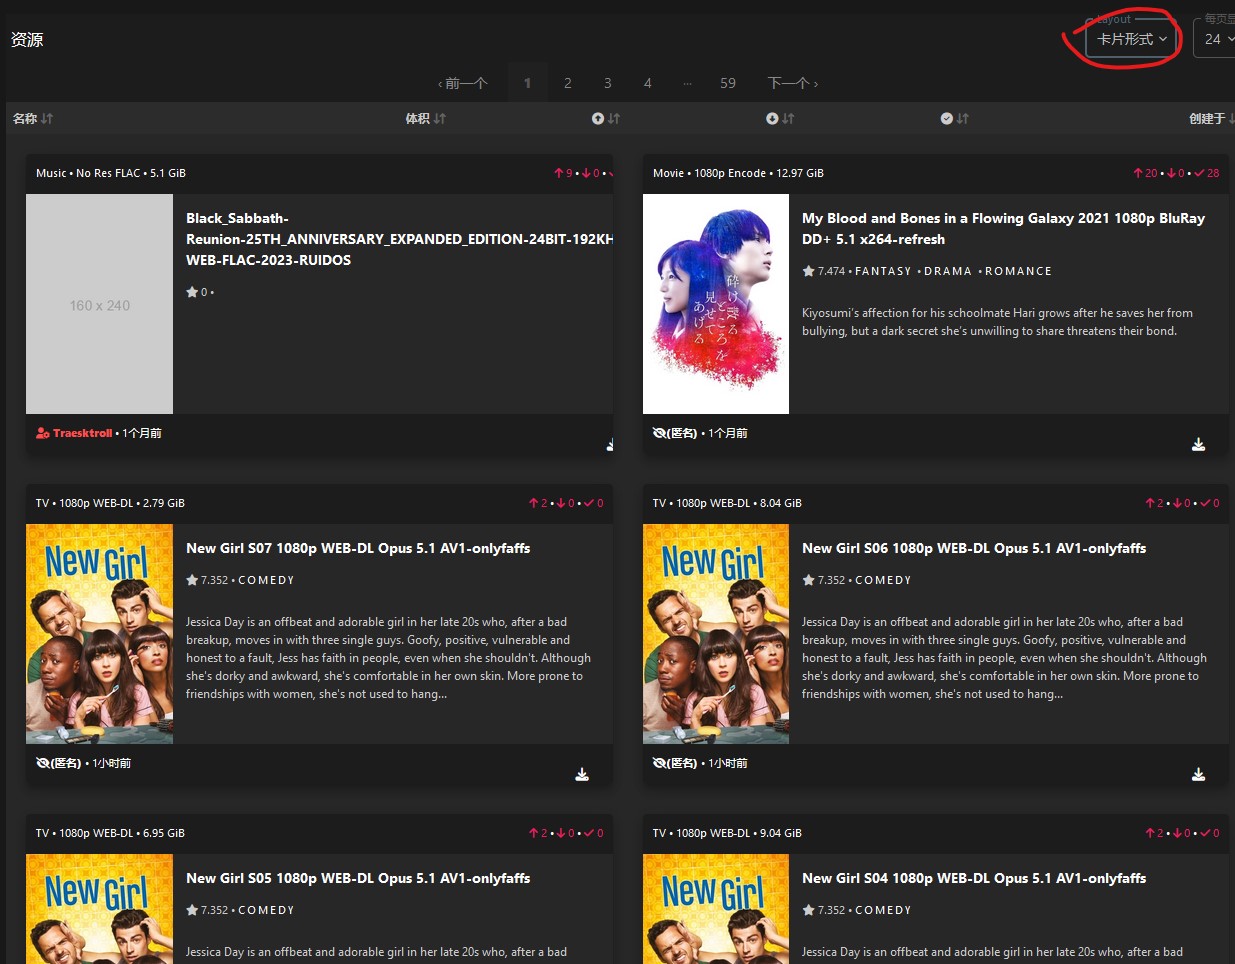Sort resources by 创建于 column
1235x964 pixels.
click(1211, 118)
